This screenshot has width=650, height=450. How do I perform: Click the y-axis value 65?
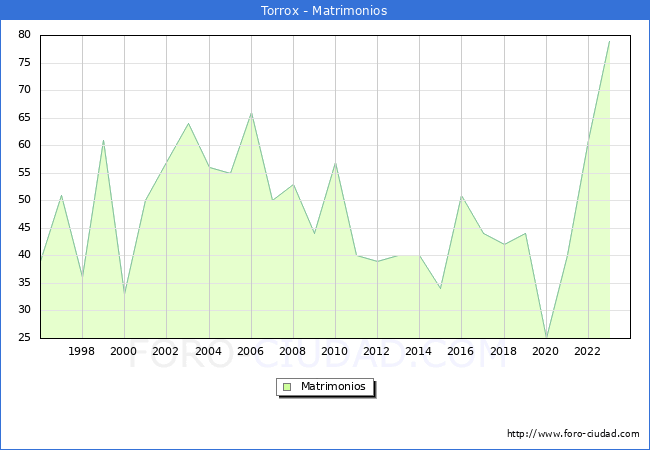coord(24,118)
